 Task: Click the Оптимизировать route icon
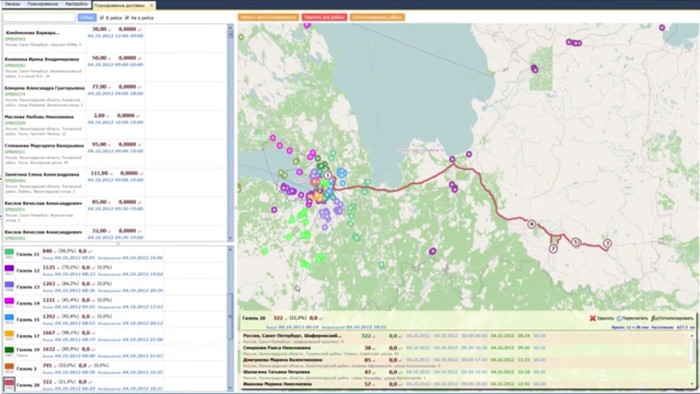click(x=654, y=318)
